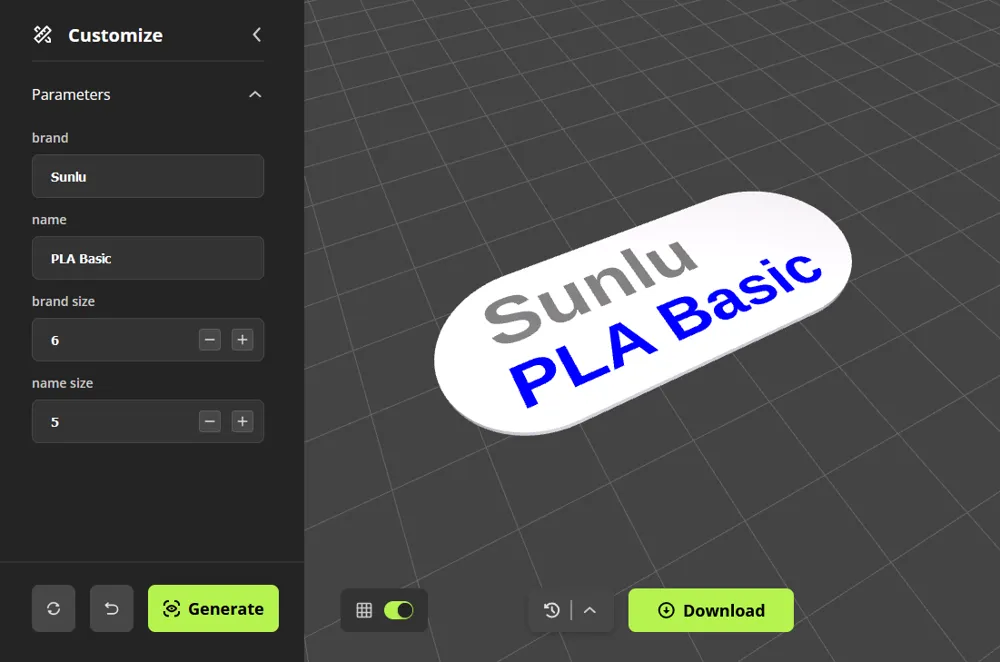This screenshot has height=662, width=1000.
Task: Click the name text field containing PLA Basic
Action: (x=148, y=258)
